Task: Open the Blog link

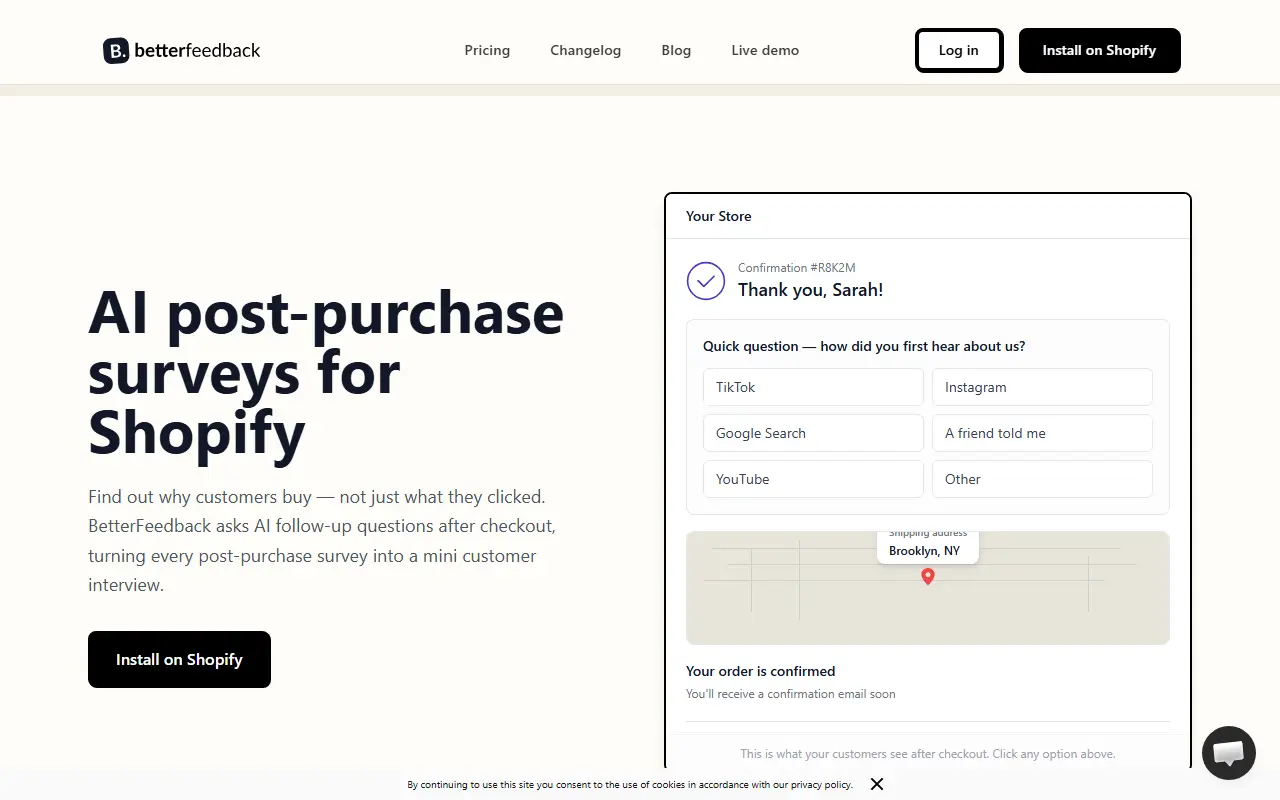Action: (676, 50)
